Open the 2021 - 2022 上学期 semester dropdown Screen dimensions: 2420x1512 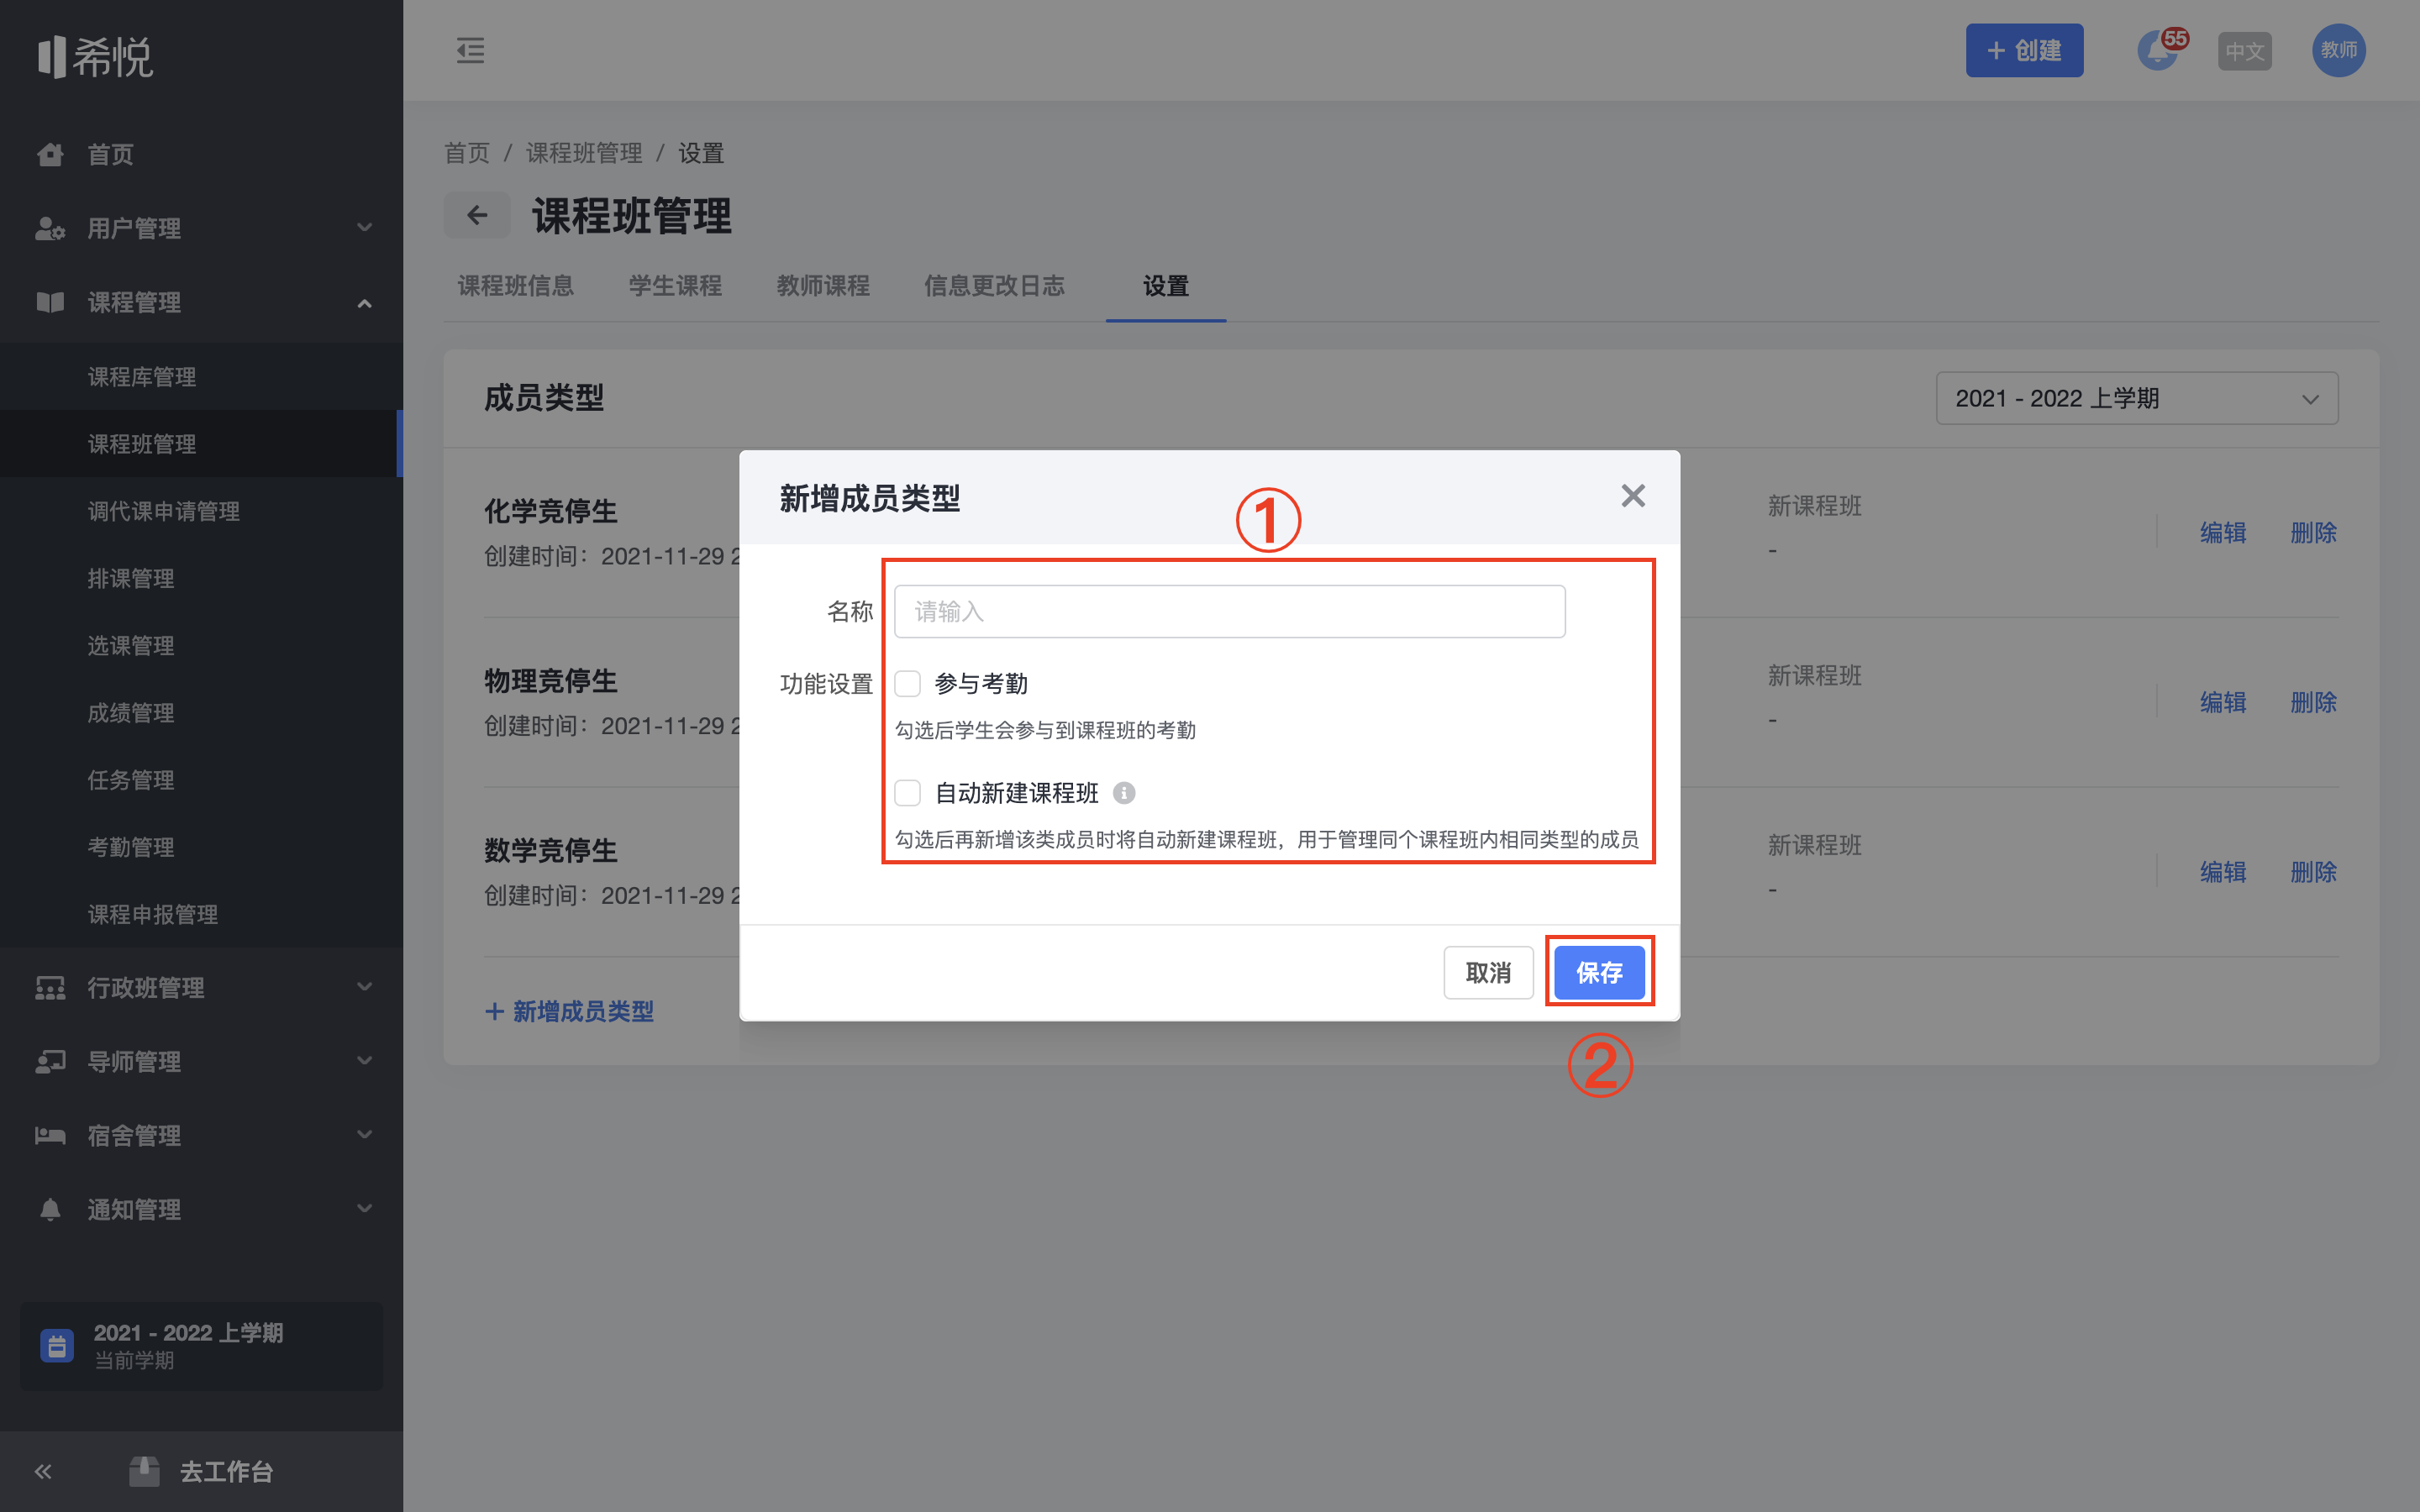point(2137,398)
